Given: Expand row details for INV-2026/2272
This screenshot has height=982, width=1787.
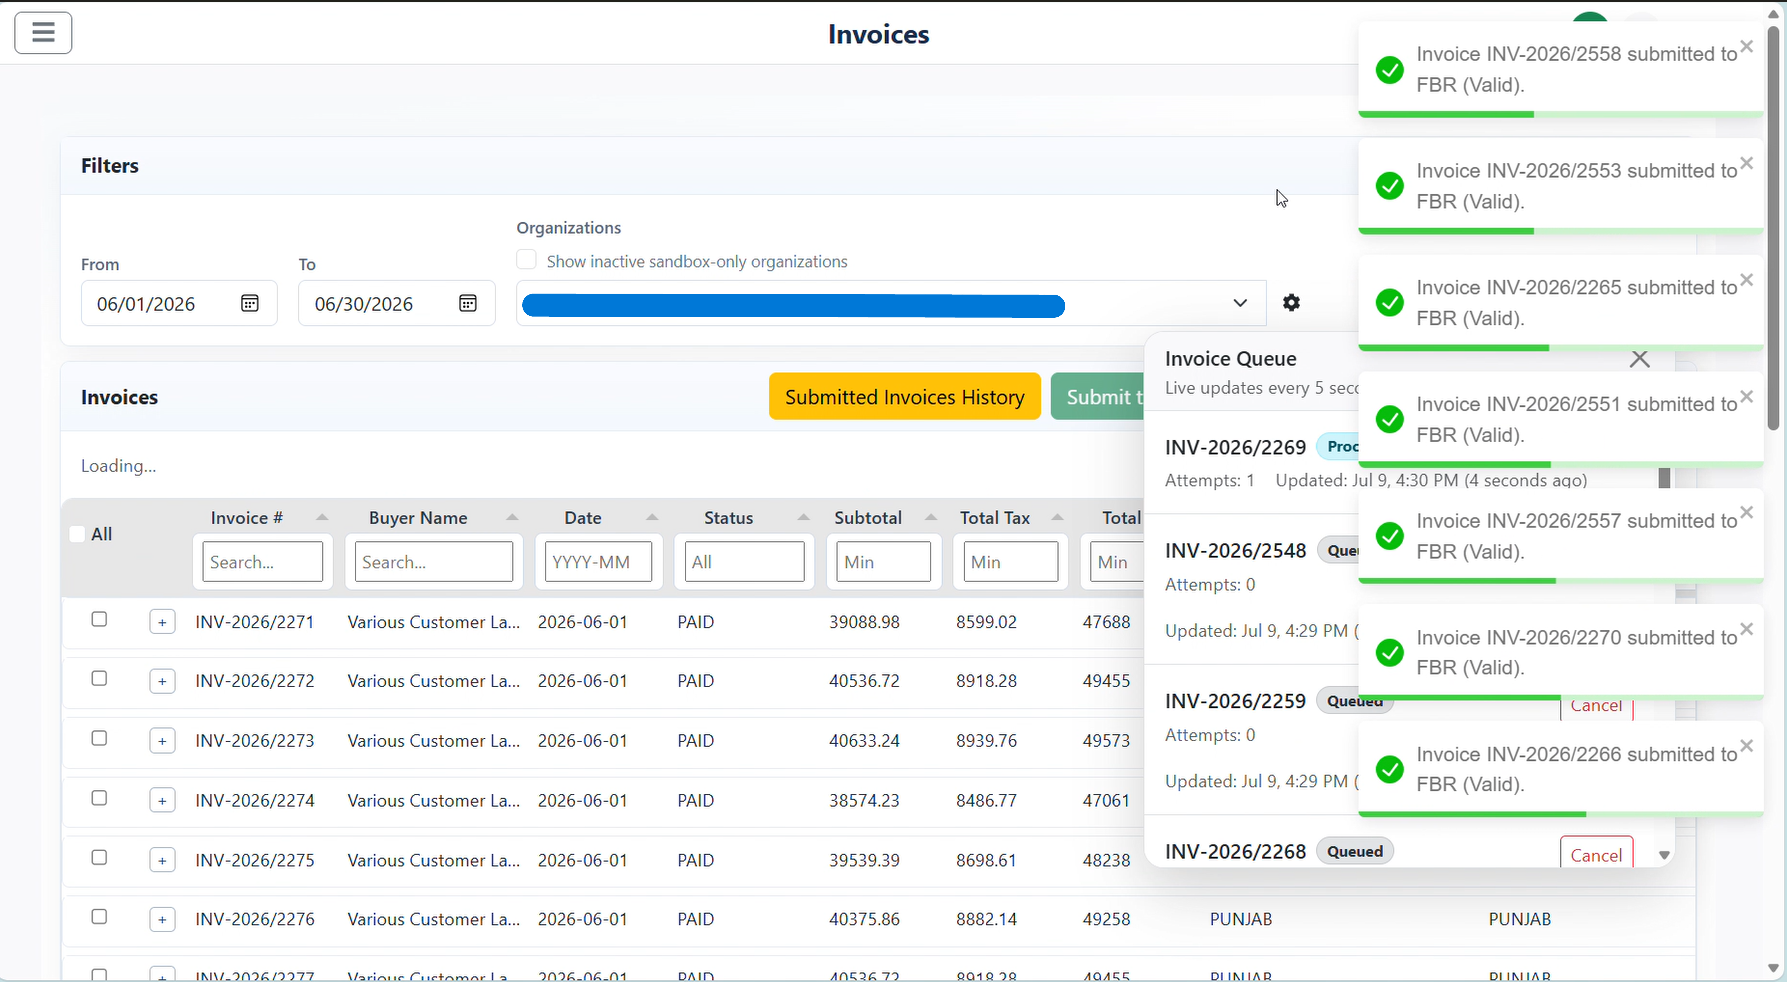Looking at the screenshot, I should (162, 681).
